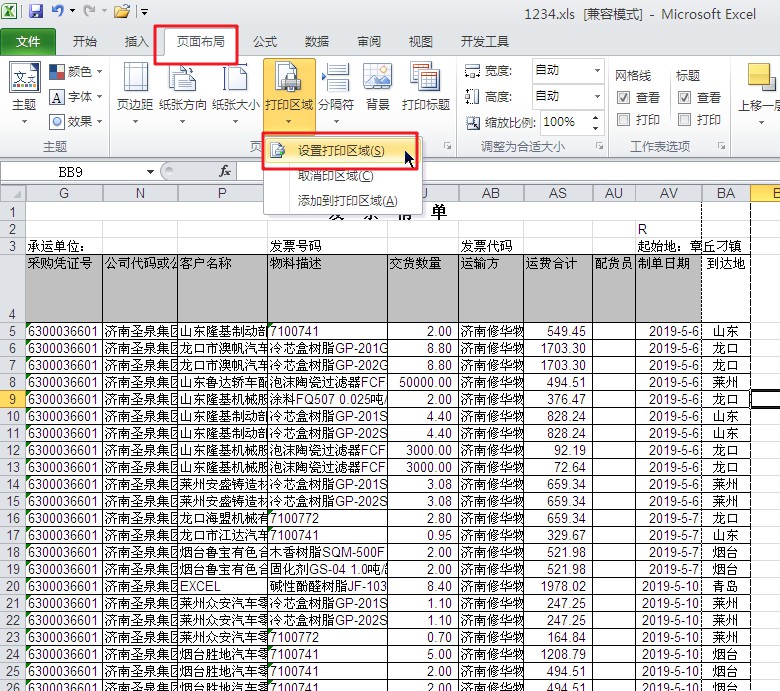The width and height of the screenshot is (780, 691).
Task: Click the Name Box showing BB9
Action: 71,172
